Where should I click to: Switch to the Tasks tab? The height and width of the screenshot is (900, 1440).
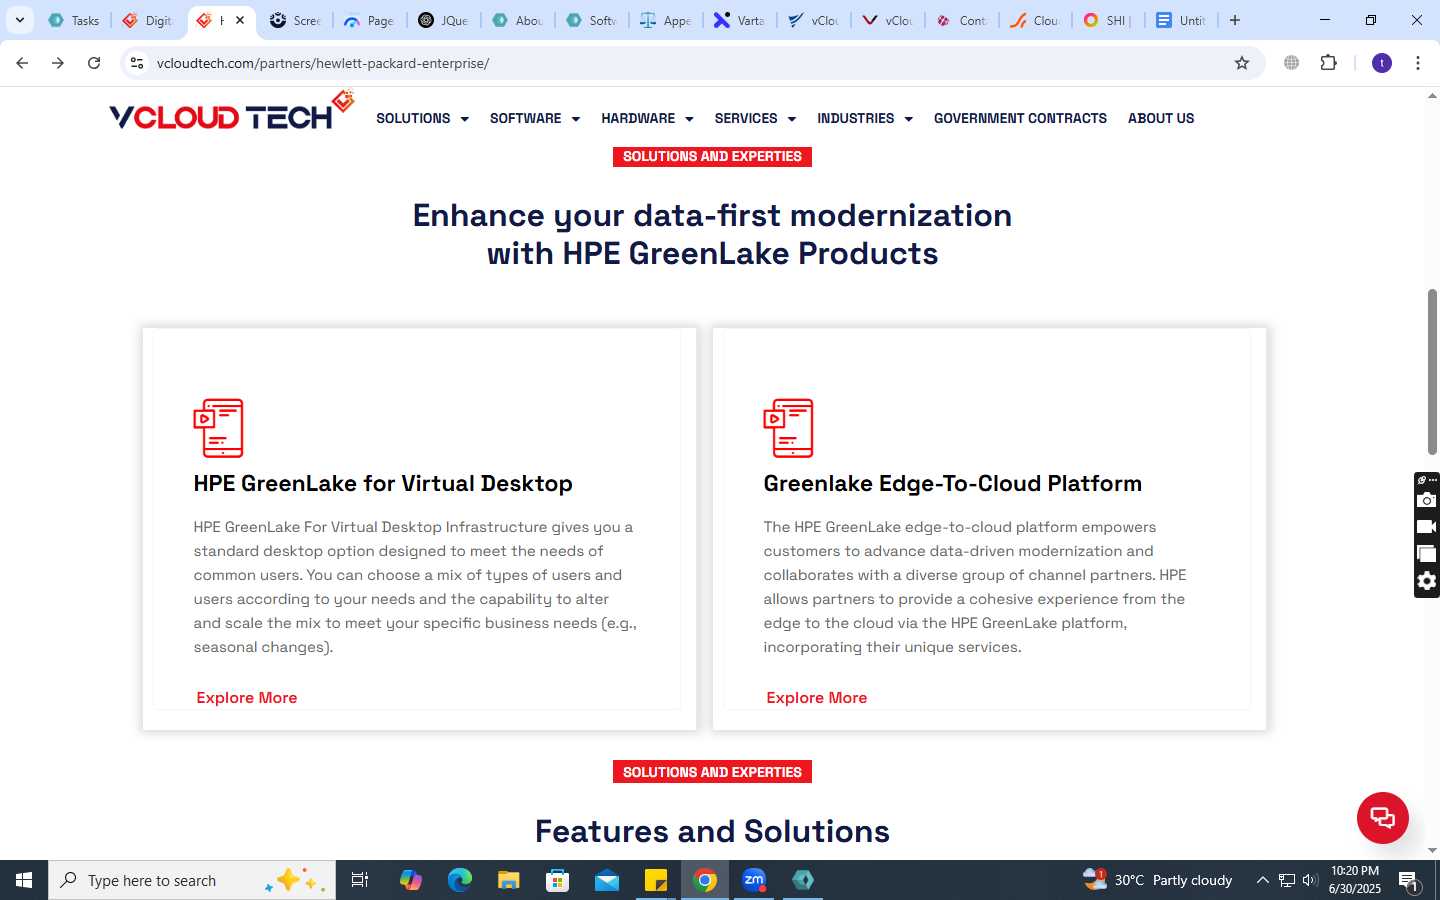(x=74, y=20)
